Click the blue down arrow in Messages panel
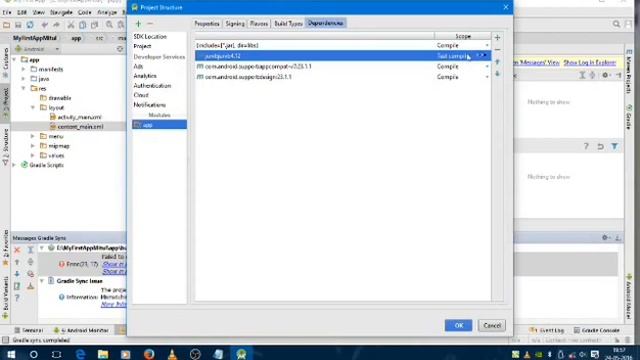 pos(17,274)
